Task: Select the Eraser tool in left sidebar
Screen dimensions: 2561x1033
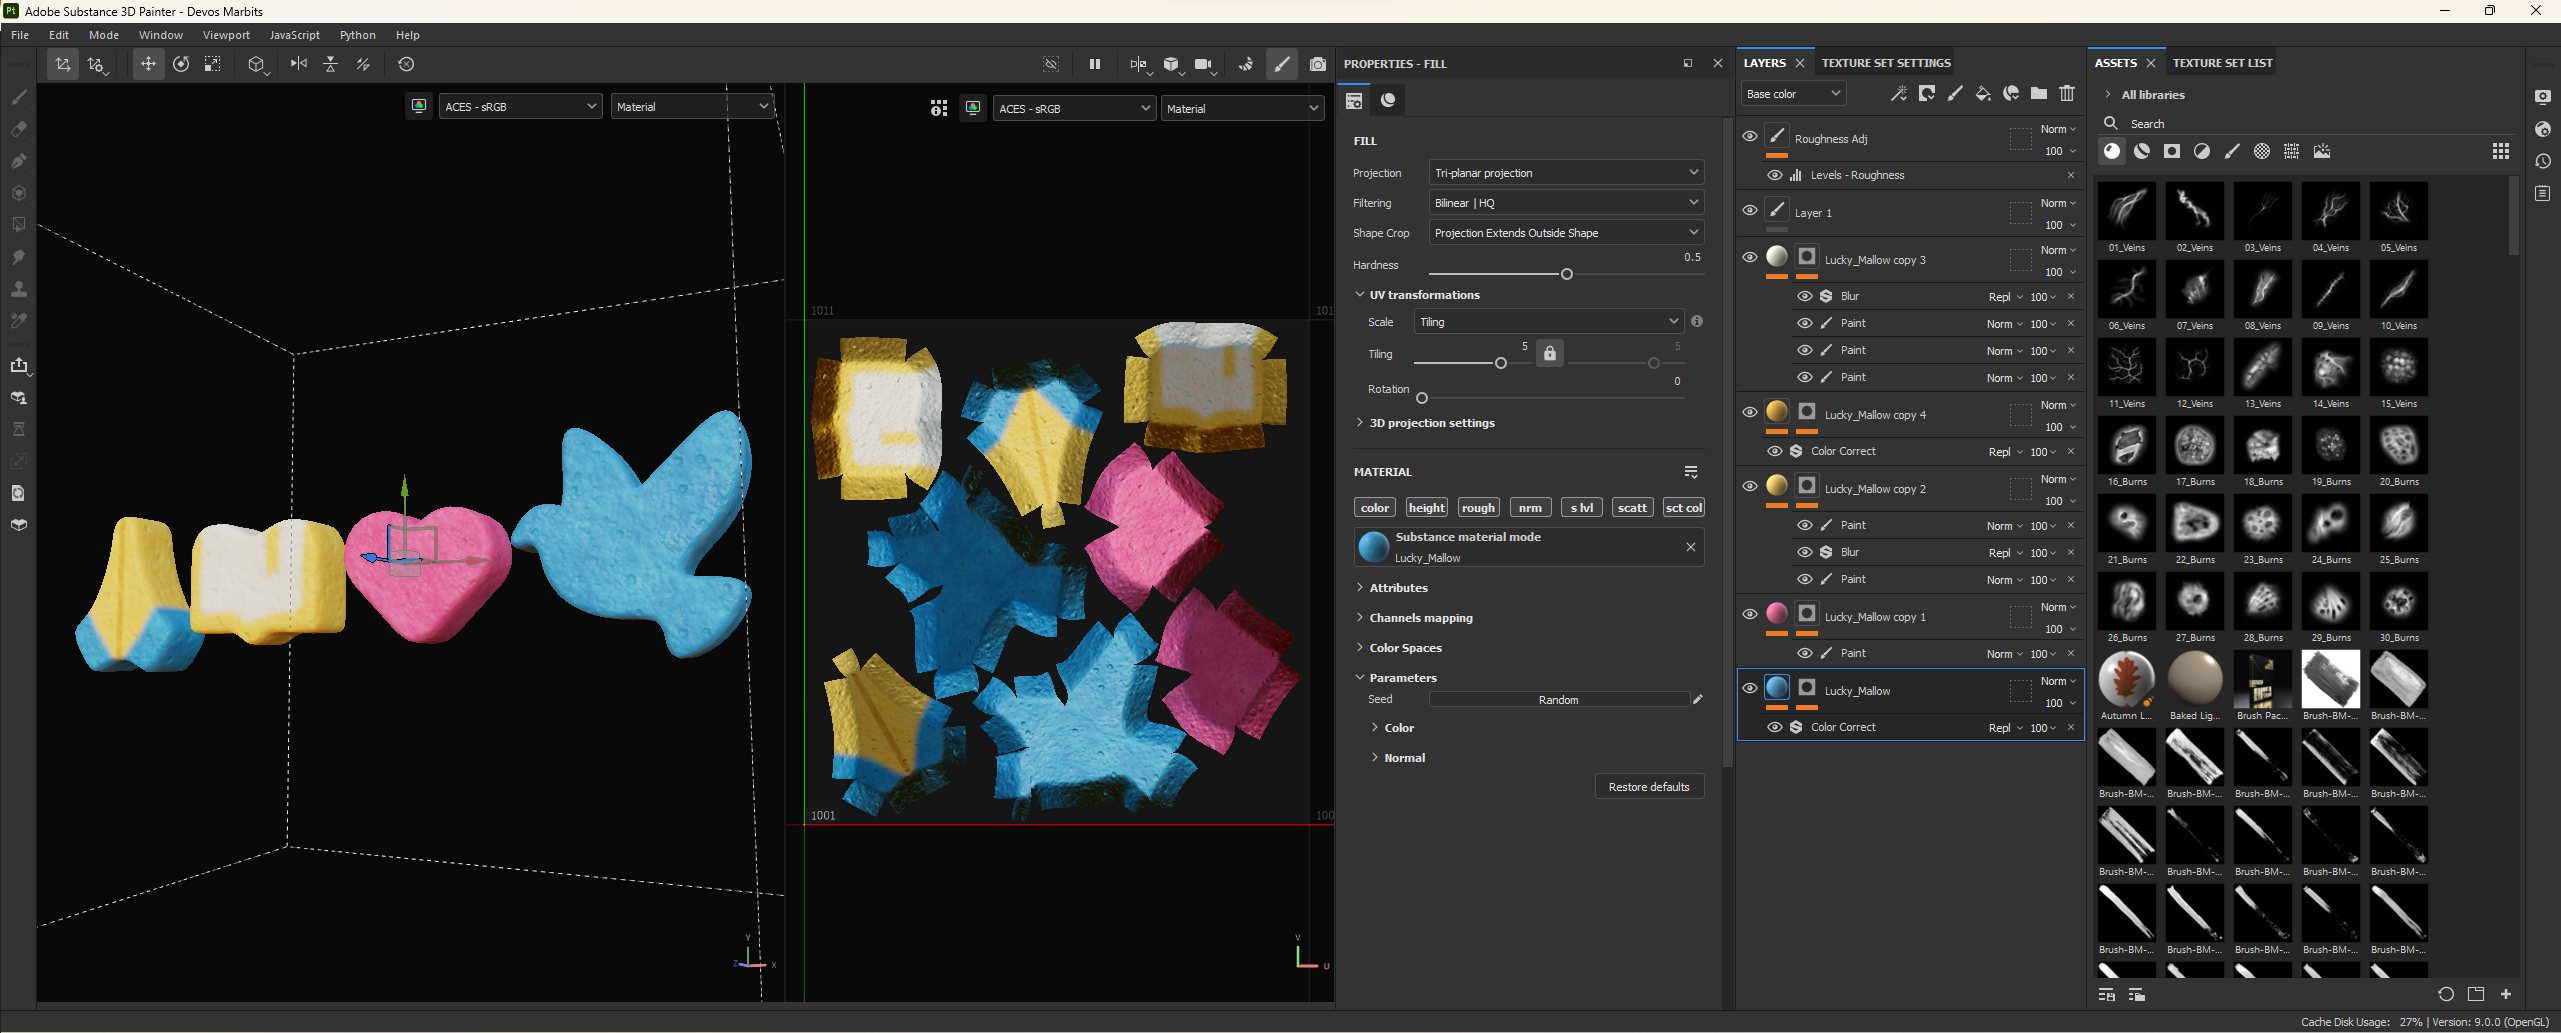Action: point(19,129)
